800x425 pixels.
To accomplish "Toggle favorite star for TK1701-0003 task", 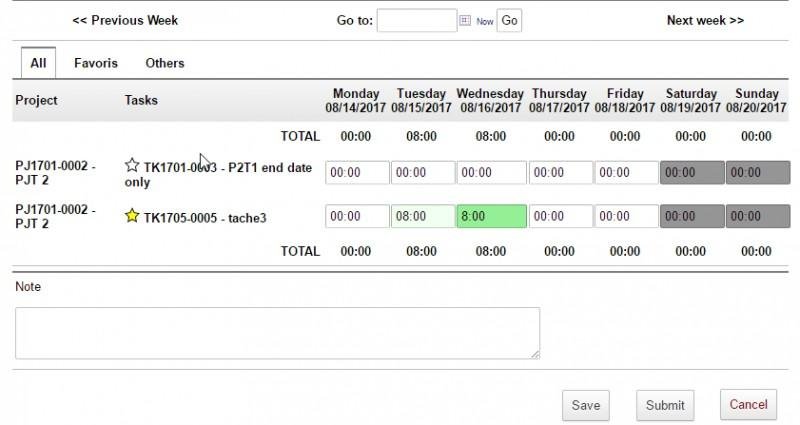I will (132, 165).
